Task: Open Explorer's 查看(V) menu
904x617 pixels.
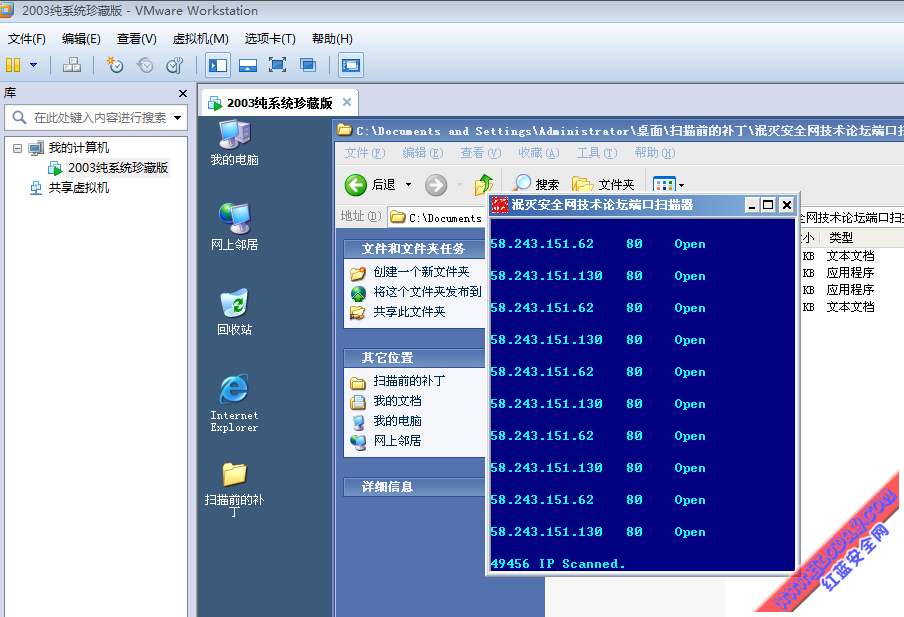Action: pyautogui.click(x=481, y=153)
